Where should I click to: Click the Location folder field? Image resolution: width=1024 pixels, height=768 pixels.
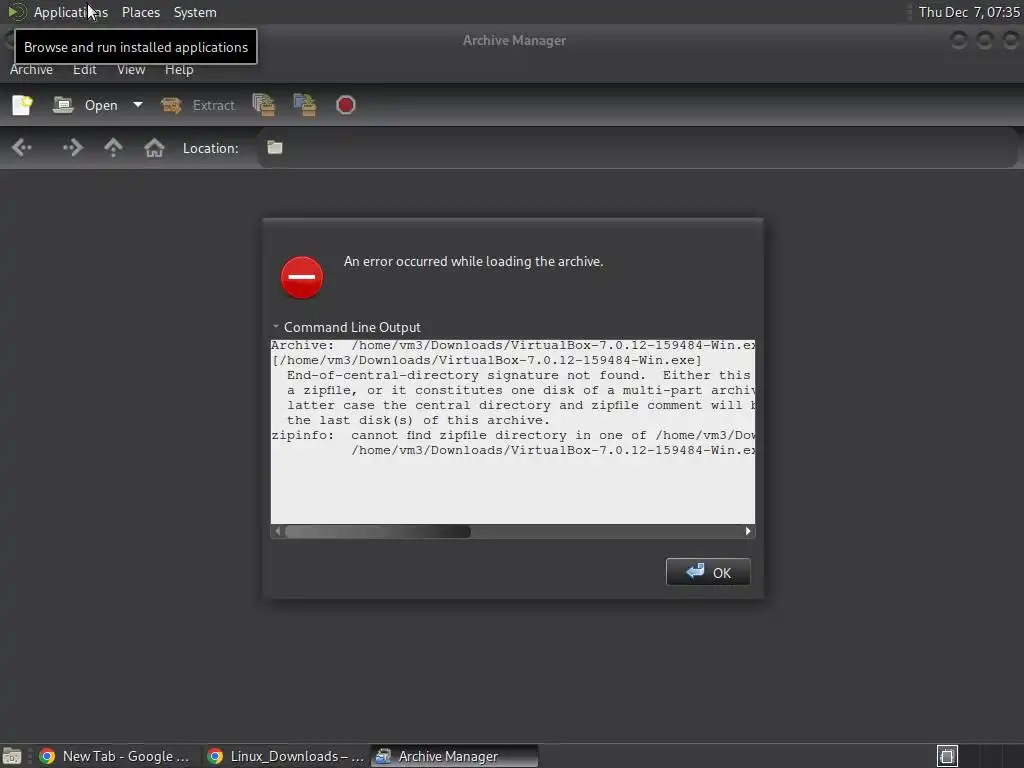[x=637, y=148]
